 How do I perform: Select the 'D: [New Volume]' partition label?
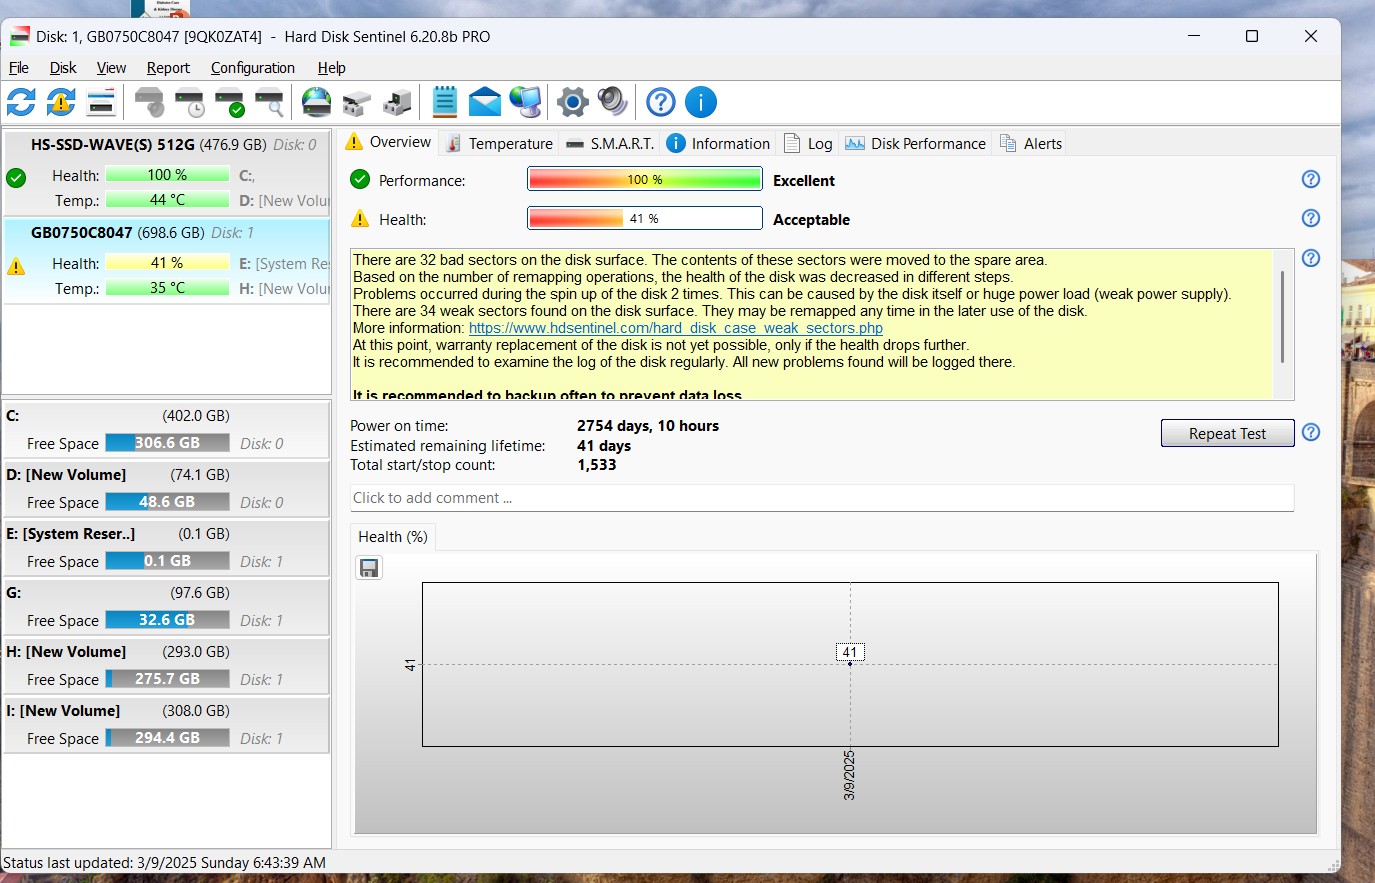66,475
